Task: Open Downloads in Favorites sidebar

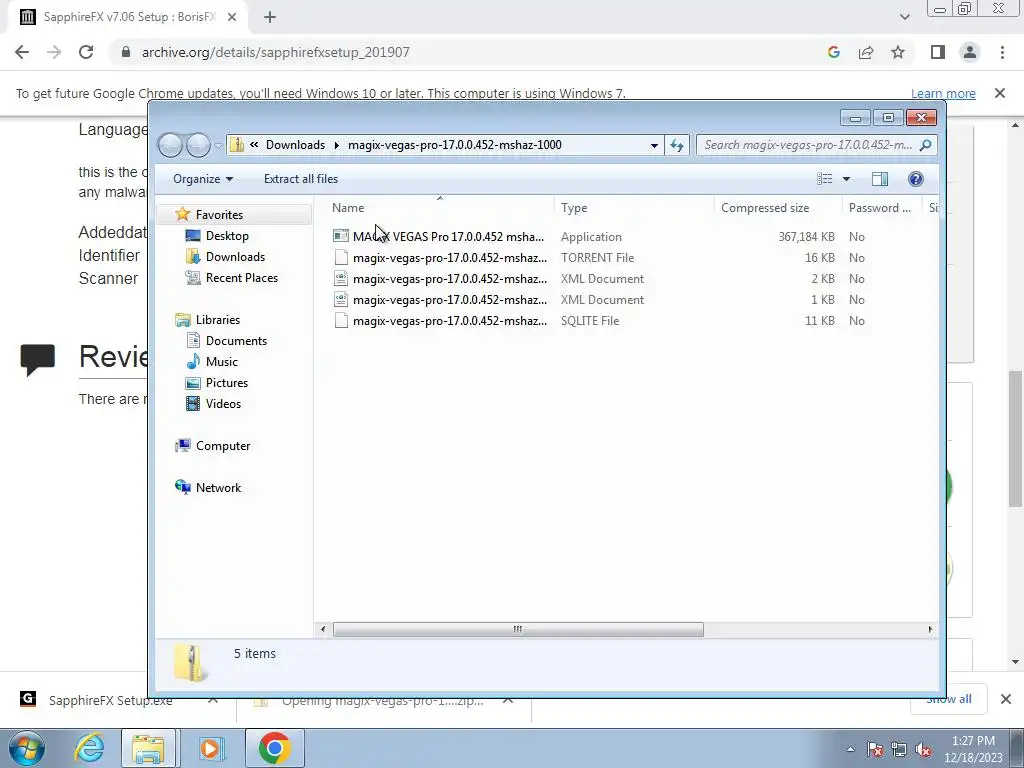Action: (x=235, y=257)
